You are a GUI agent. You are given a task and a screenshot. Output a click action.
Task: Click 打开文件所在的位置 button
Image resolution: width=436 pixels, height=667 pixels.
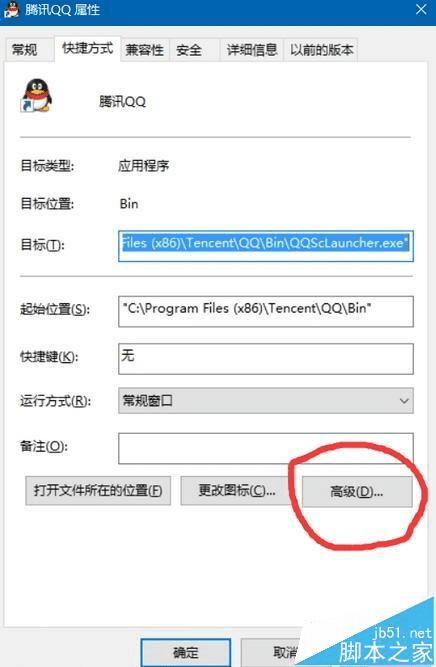98,491
